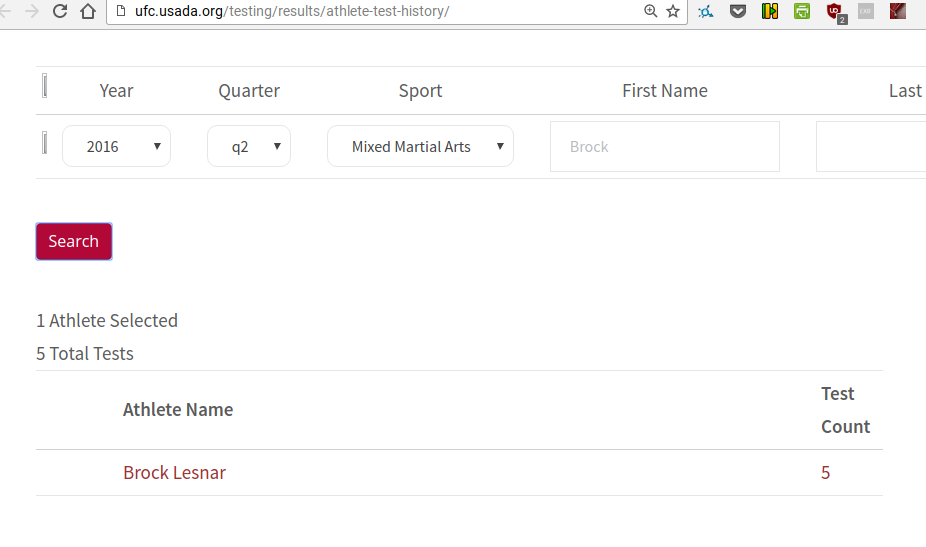Click the page info icon before URL
This screenshot has height=547, width=926.
coord(120,11)
